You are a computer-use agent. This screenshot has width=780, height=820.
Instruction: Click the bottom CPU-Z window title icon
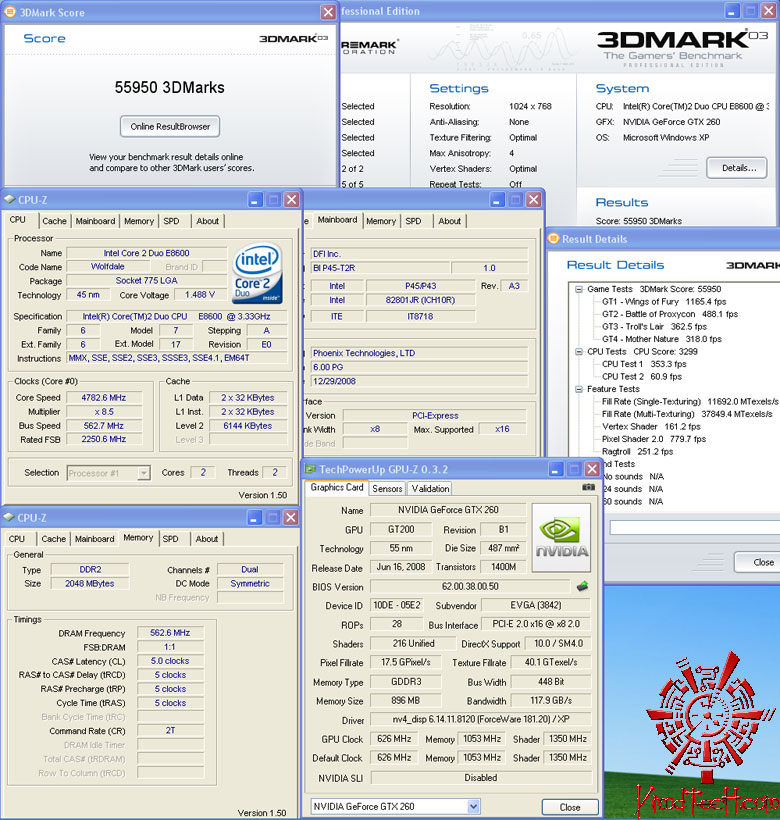point(8,517)
